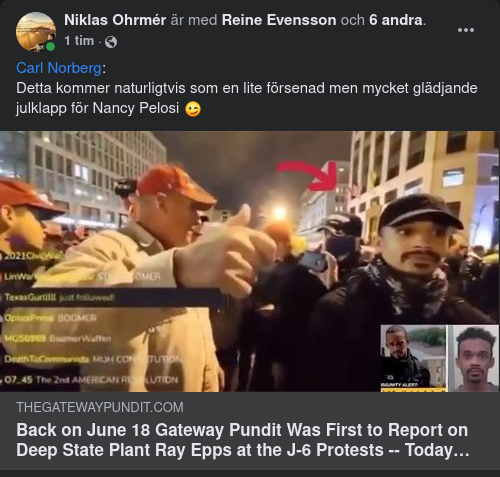
Task: Open the three-dot post options menu
Action: (x=466, y=30)
